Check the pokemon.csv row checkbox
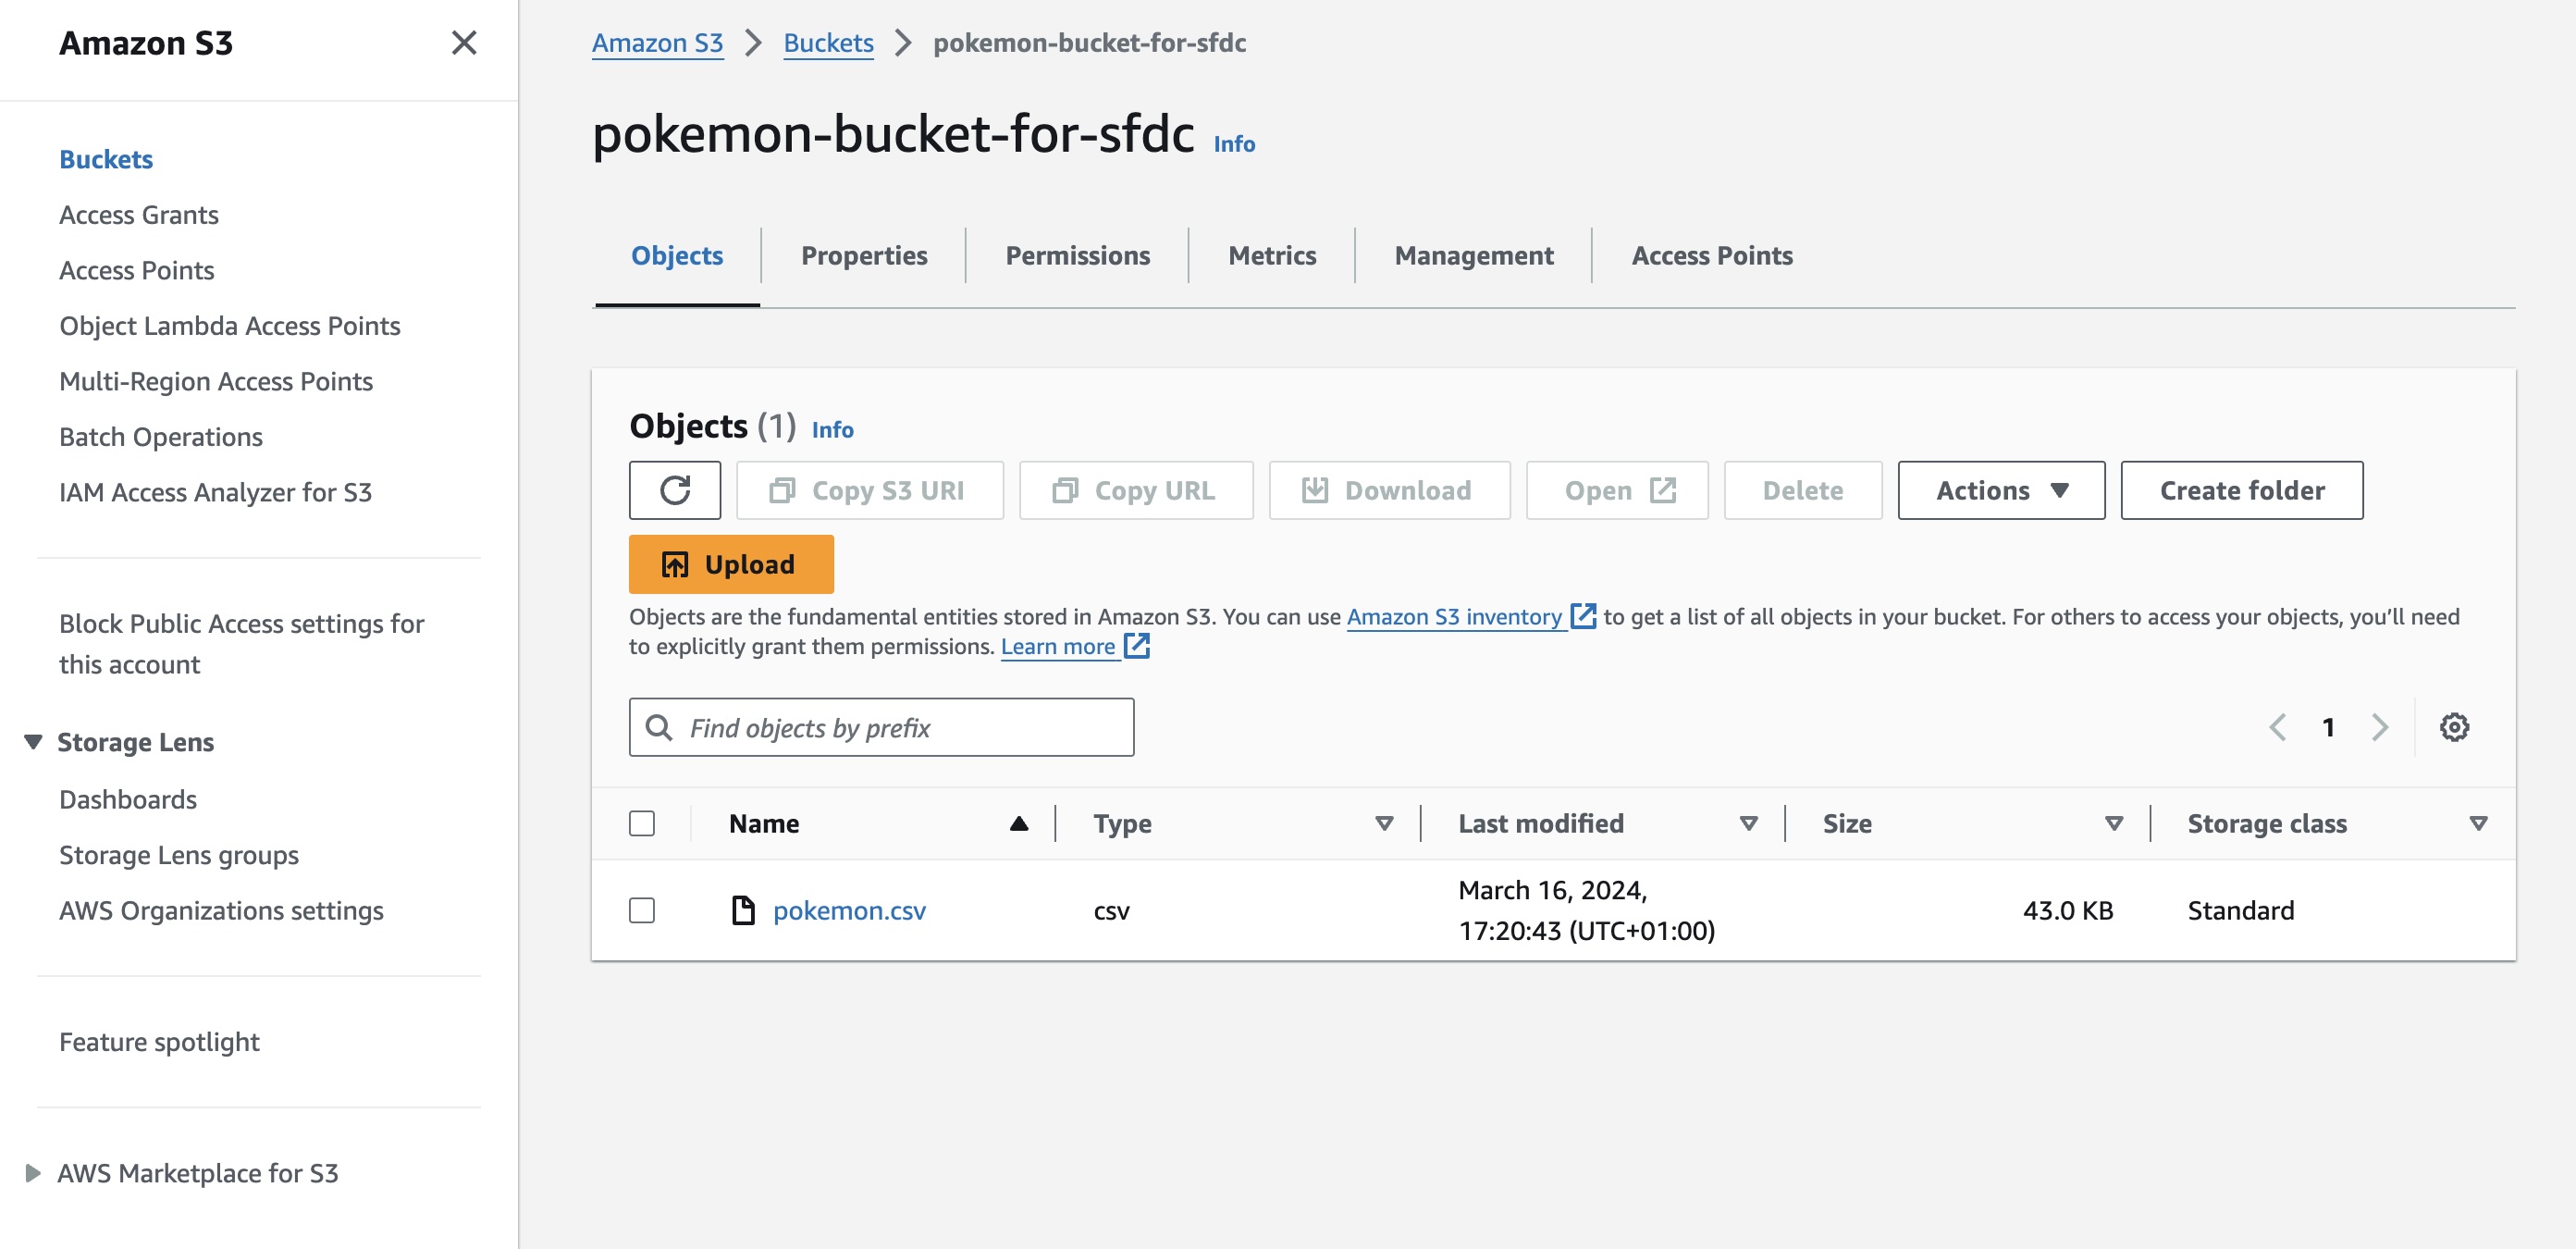This screenshot has width=2576, height=1249. (642, 910)
